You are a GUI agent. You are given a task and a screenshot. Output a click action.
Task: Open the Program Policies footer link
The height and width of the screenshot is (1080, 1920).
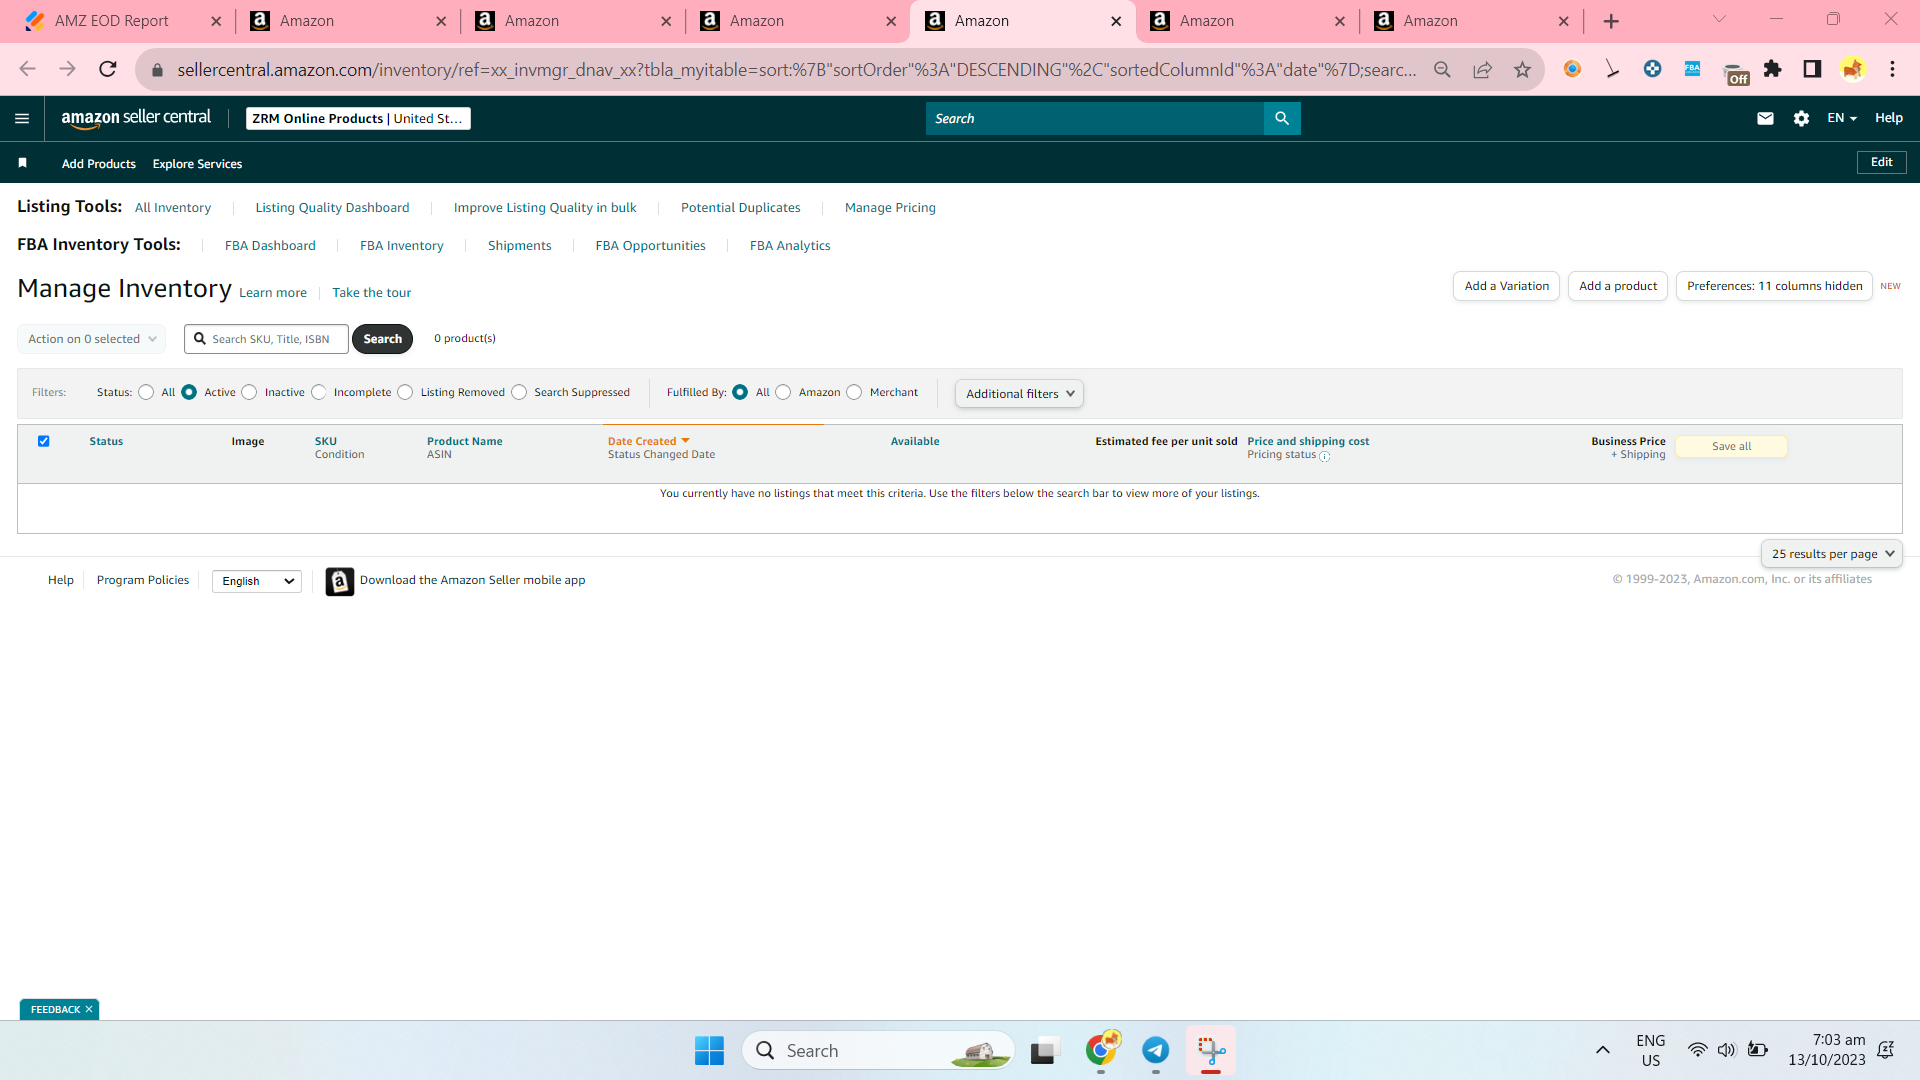tap(143, 580)
